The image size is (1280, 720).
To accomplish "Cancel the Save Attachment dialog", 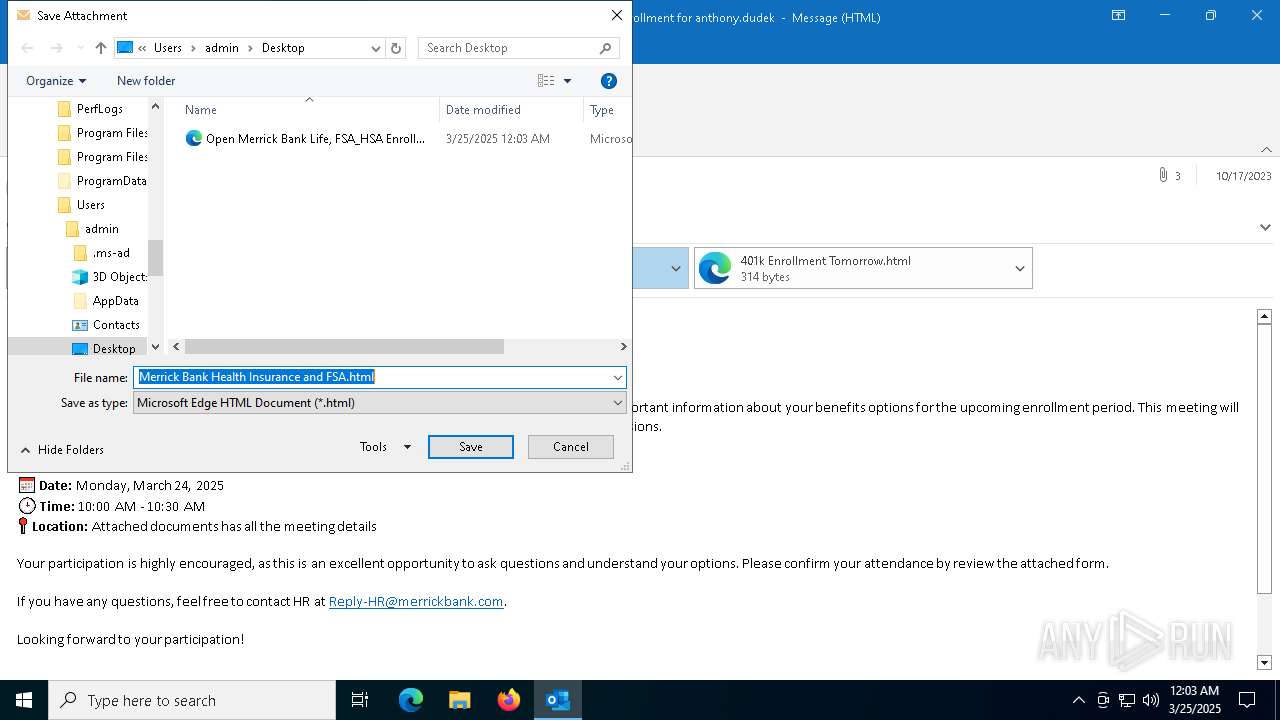I will click(x=571, y=447).
